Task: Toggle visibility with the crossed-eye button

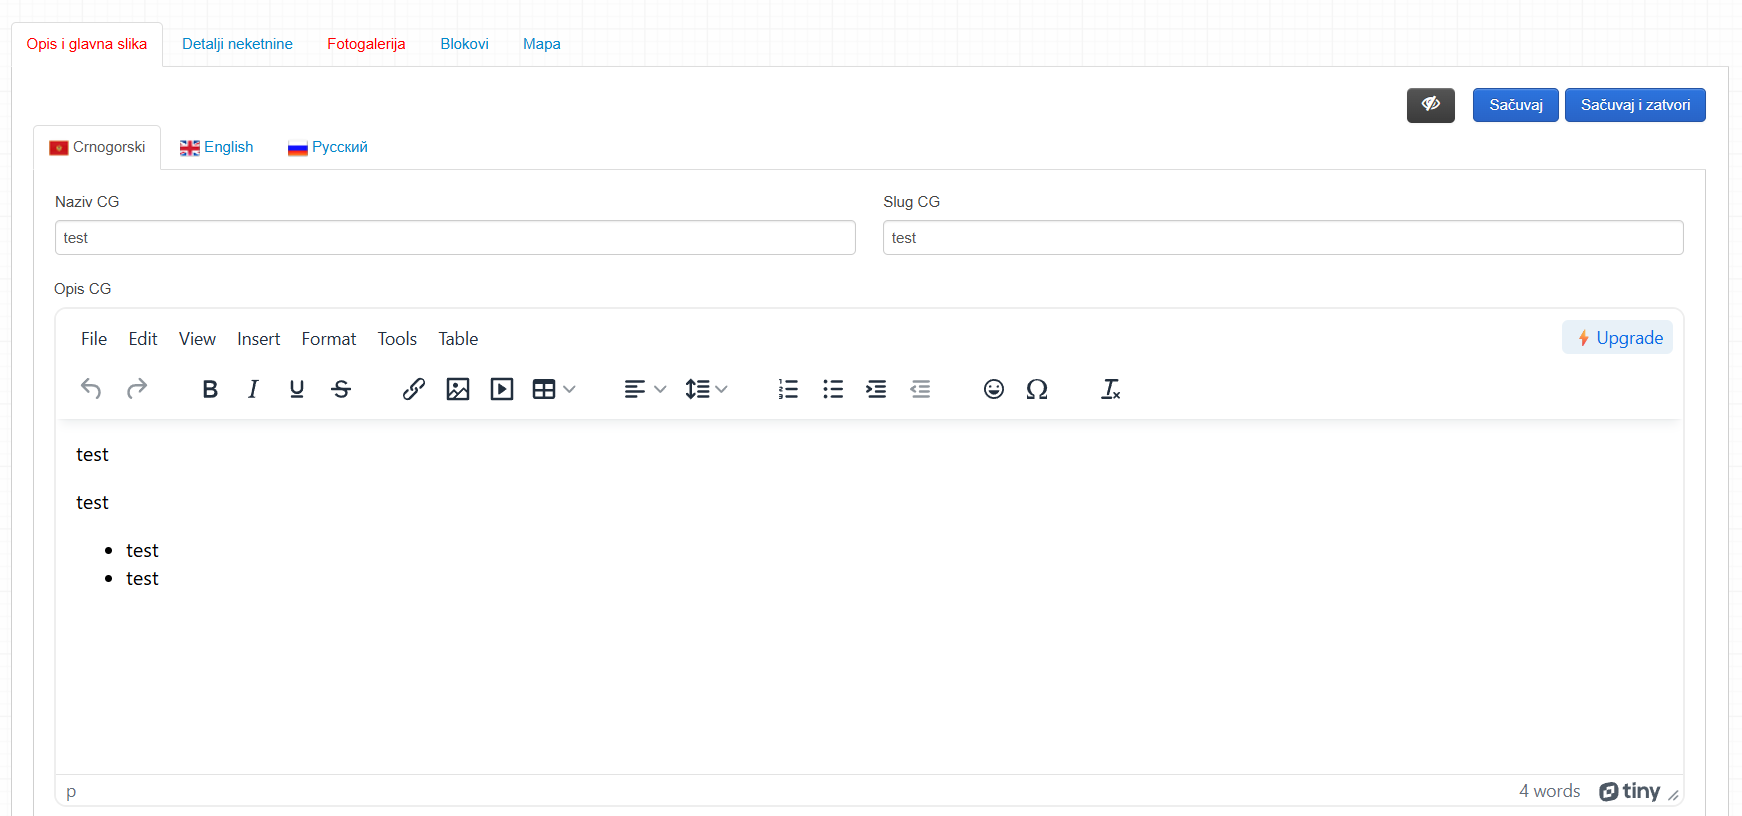Action: pos(1431,105)
